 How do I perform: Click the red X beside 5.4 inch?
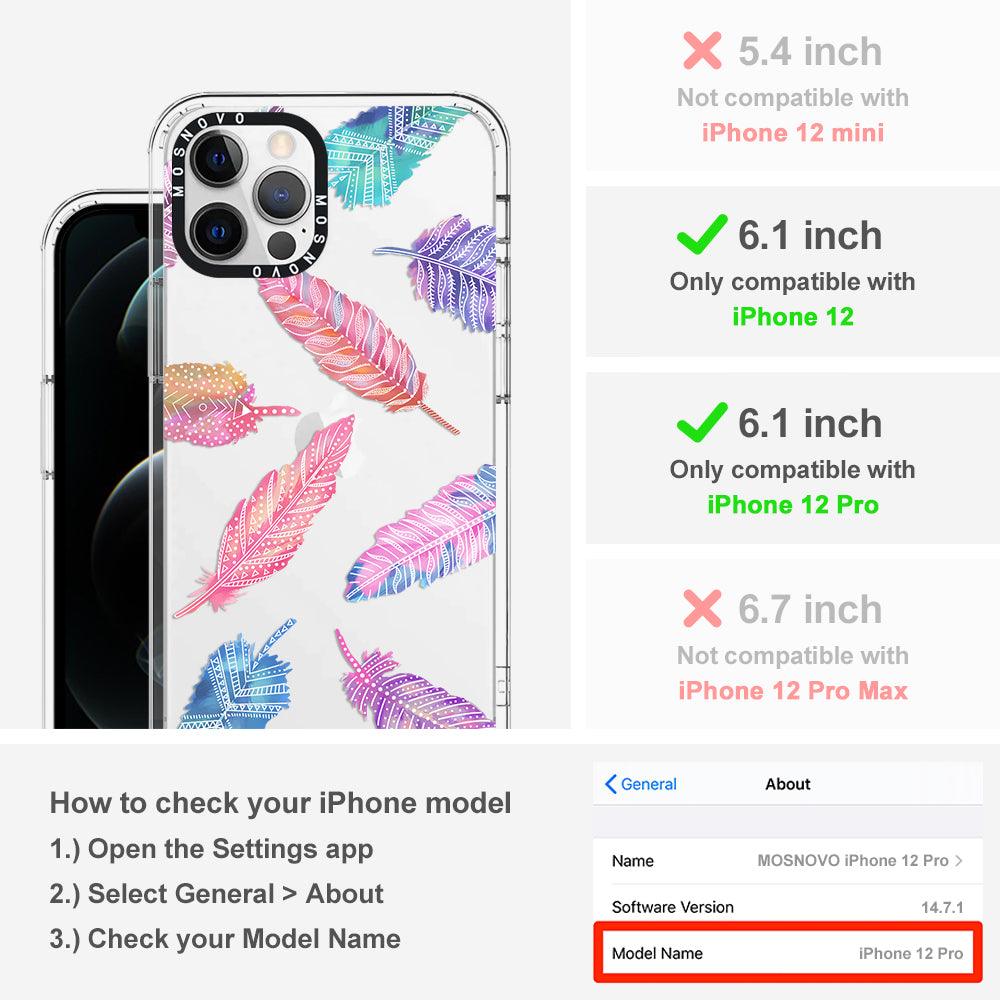(x=702, y=50)
